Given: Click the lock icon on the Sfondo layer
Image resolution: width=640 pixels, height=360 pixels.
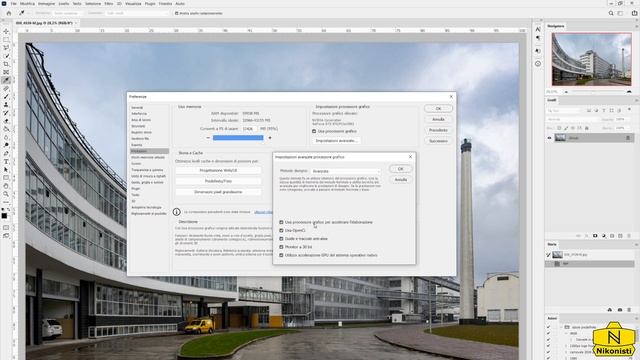Looking at the screenshot, I should (628, 138).
